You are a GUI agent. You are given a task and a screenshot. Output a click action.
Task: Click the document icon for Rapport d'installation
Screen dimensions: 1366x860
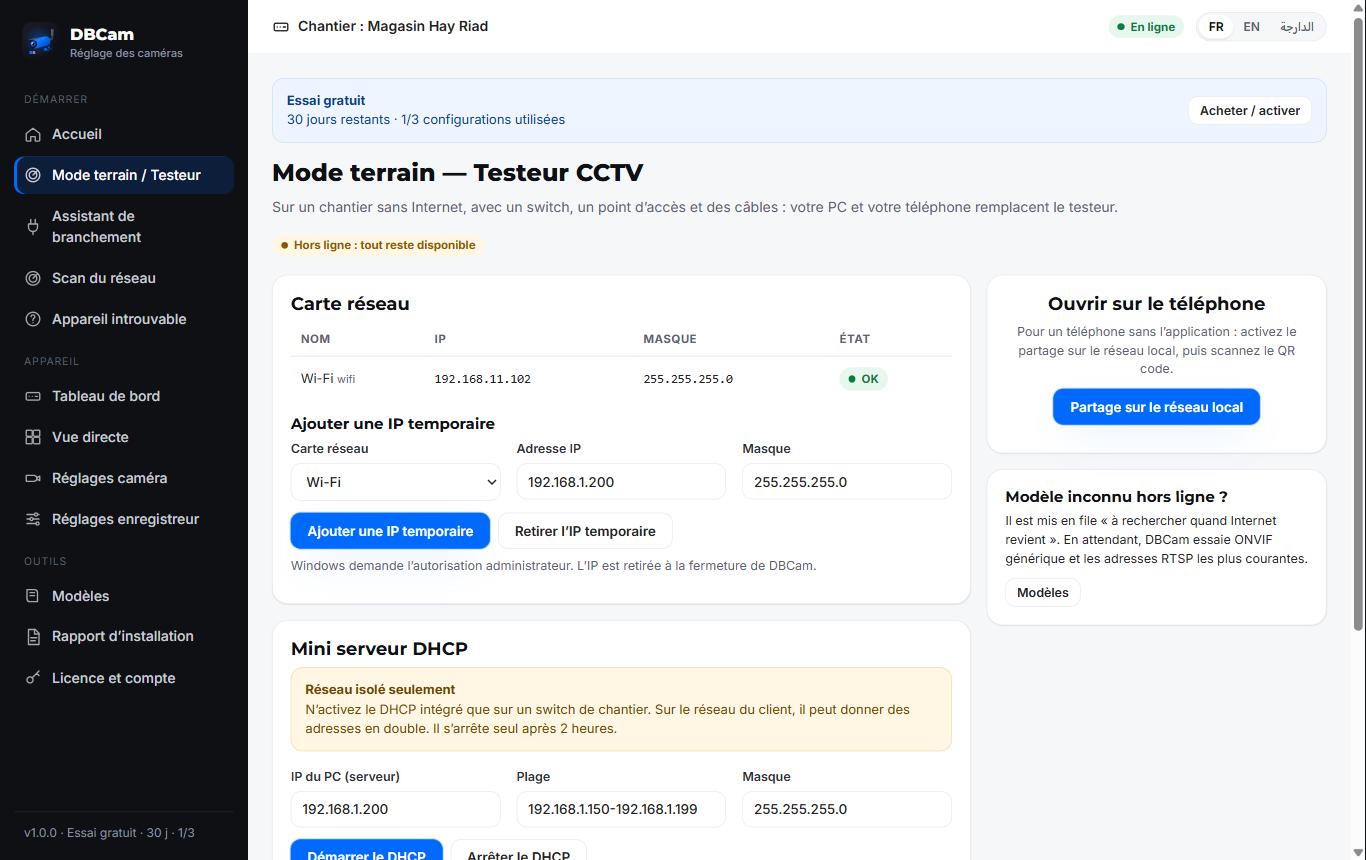coord(33,637)
